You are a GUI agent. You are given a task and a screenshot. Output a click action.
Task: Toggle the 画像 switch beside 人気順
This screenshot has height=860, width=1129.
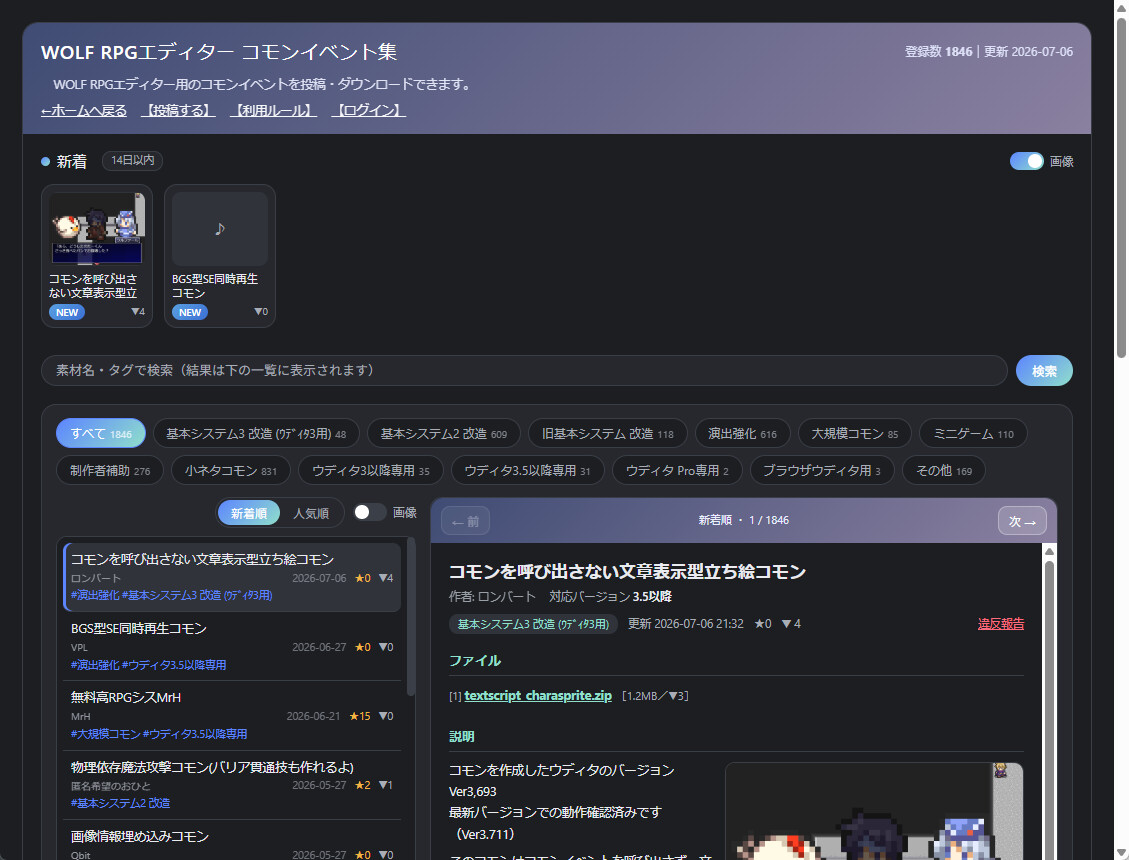coord(369,512)
